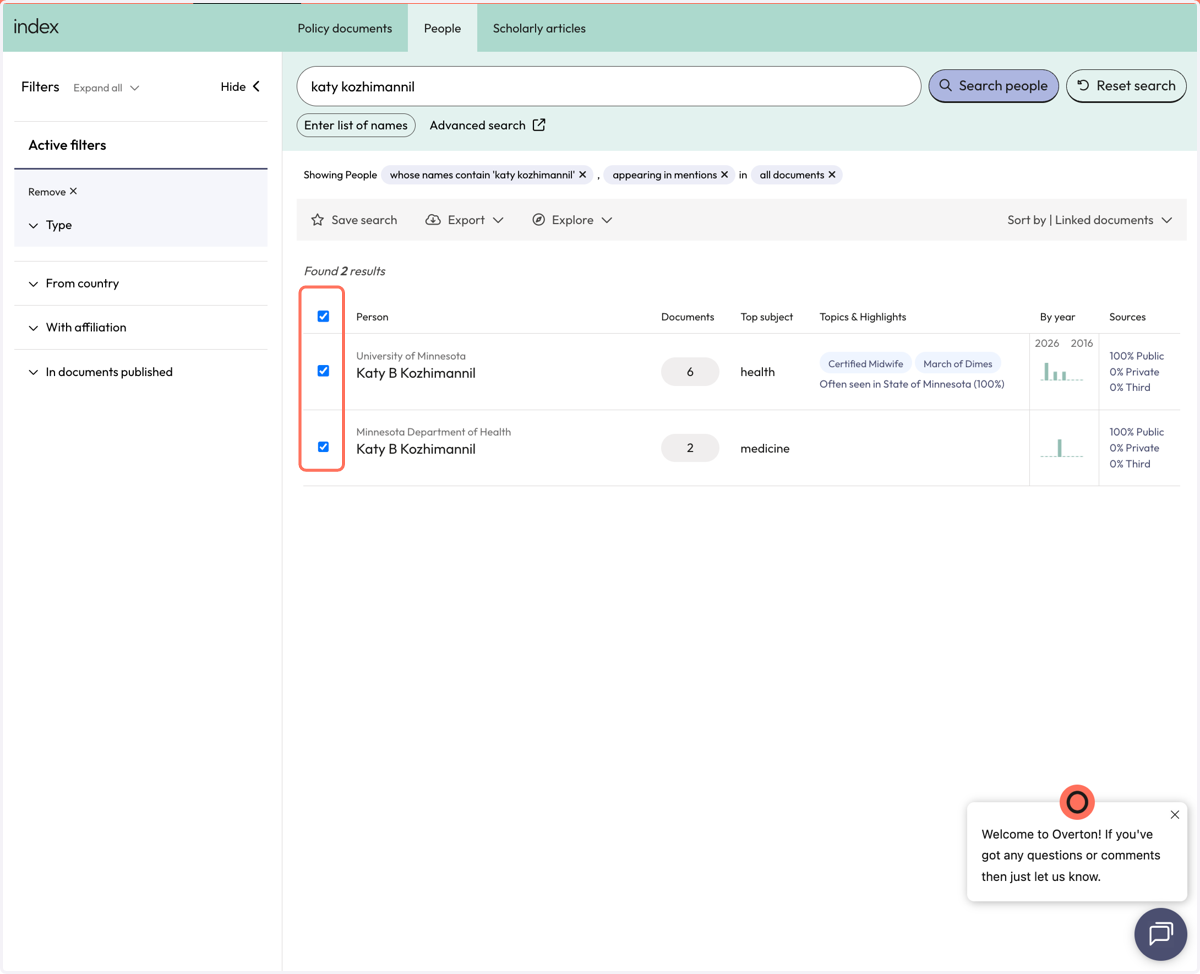Select the People tab

point(442,28)
